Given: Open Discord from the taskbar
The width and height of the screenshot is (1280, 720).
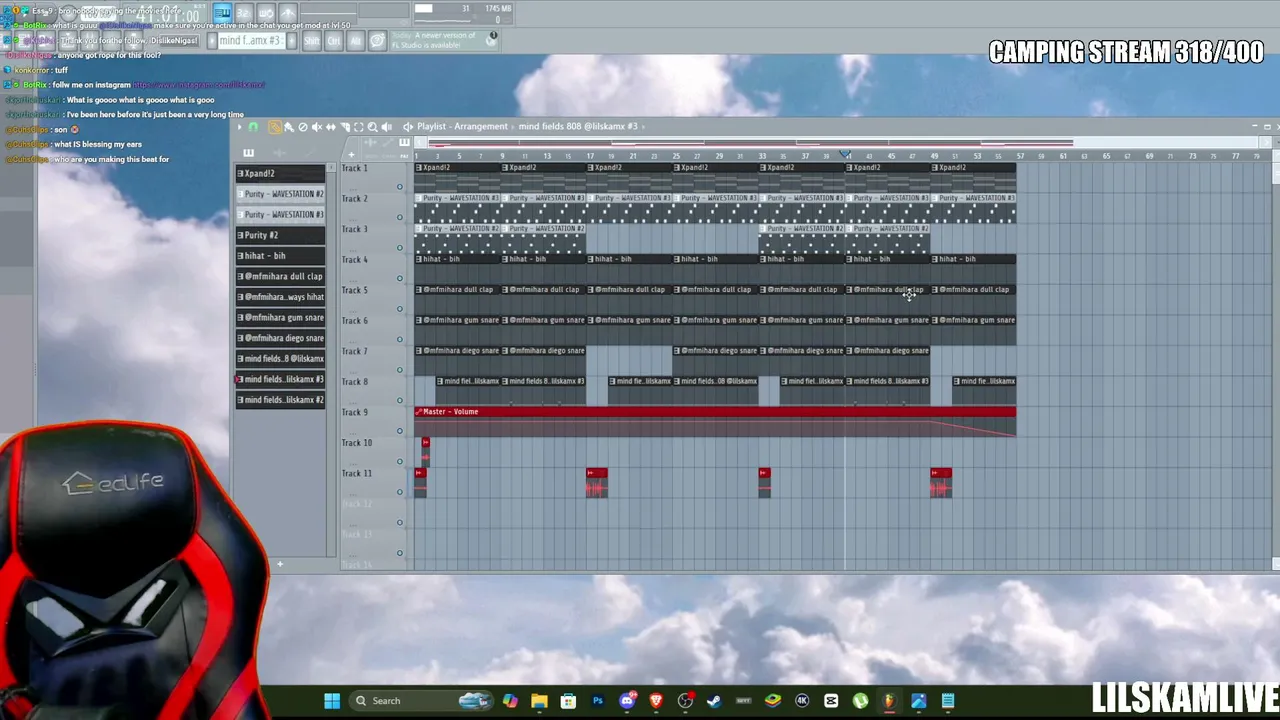Looking at the screenshot, I should tap(627, 701).
